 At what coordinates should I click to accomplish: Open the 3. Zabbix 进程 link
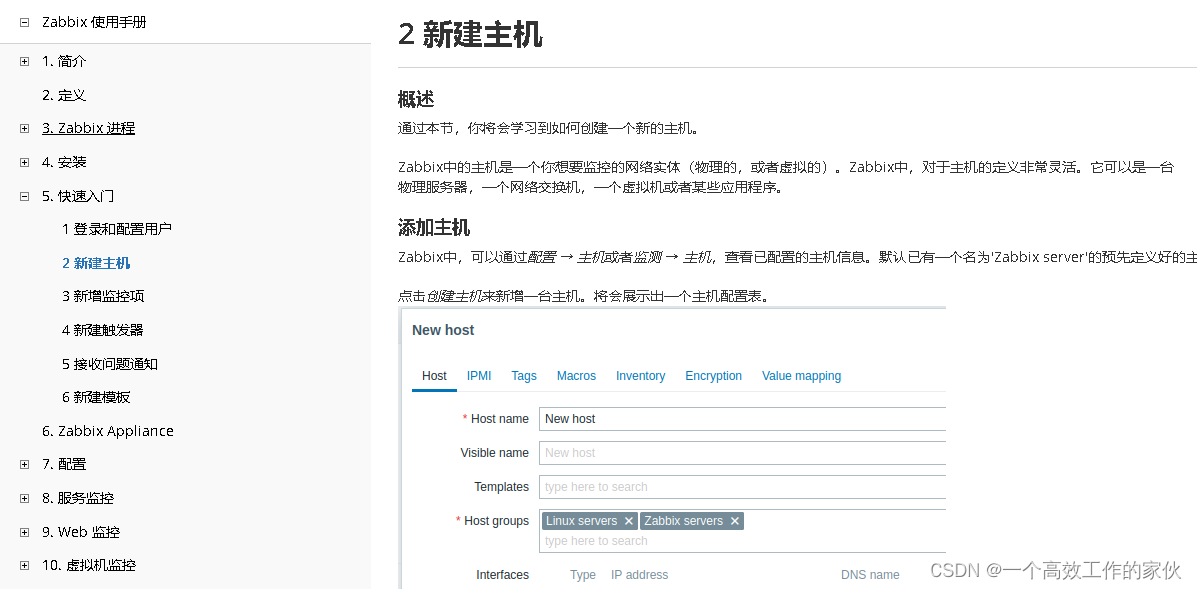coord(89,128)
